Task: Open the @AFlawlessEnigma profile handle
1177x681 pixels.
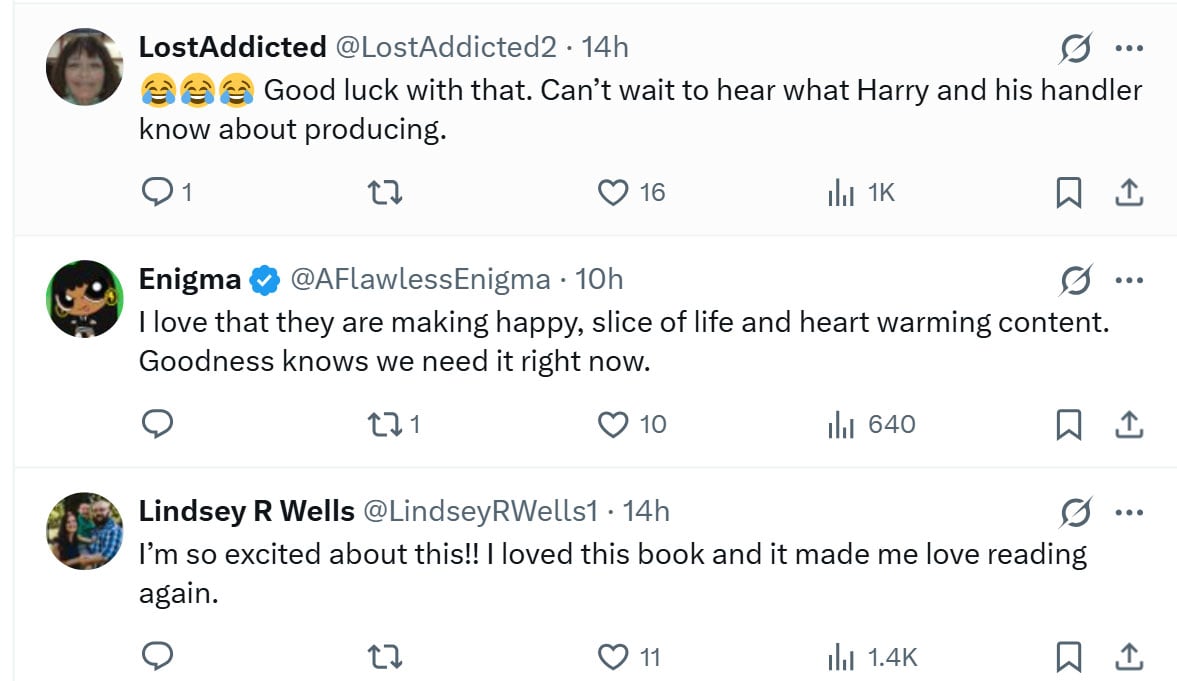Action: tap(420, 279)
